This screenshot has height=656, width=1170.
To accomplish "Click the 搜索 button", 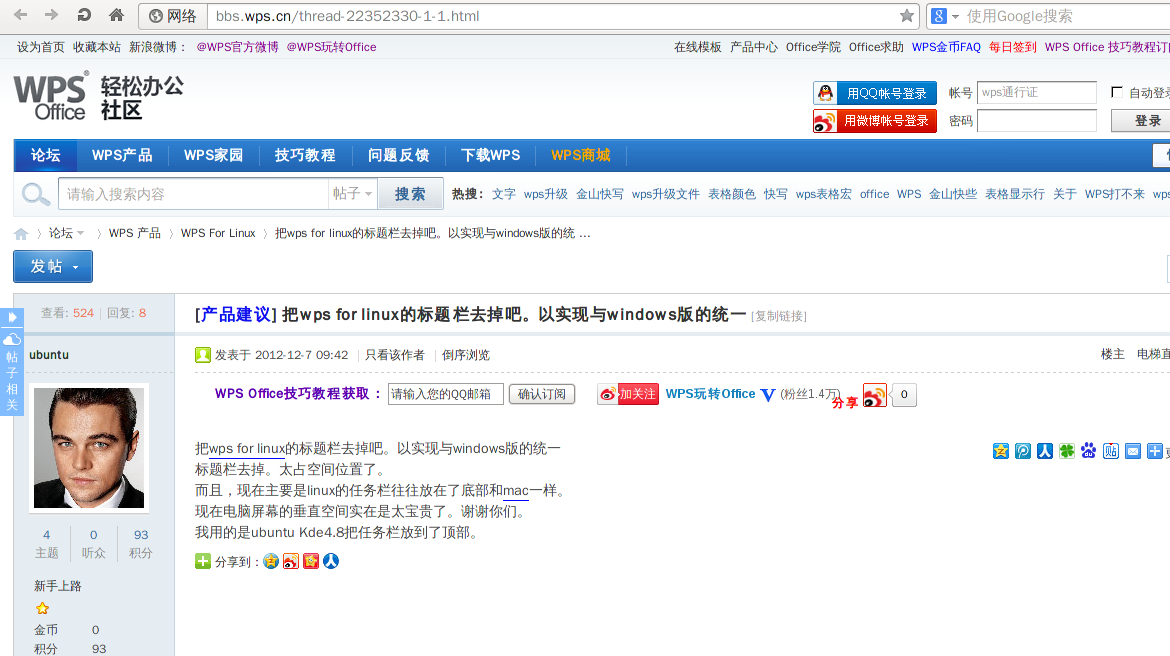I will (x=410, y=194).
